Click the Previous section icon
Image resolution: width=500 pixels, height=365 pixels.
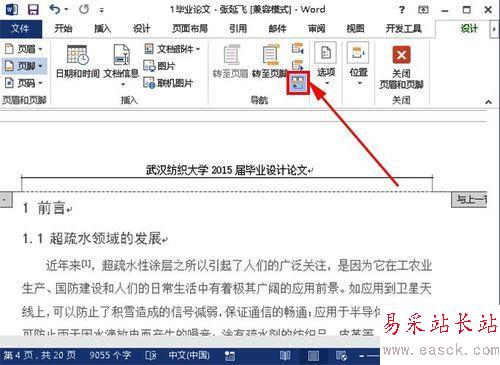(297, 49)
